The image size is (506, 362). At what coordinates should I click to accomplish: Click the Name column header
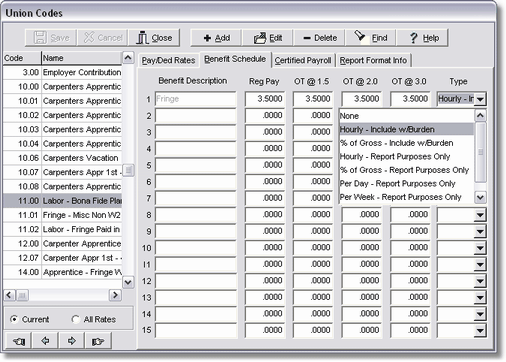pyautogui.click(x=82, y=58)
